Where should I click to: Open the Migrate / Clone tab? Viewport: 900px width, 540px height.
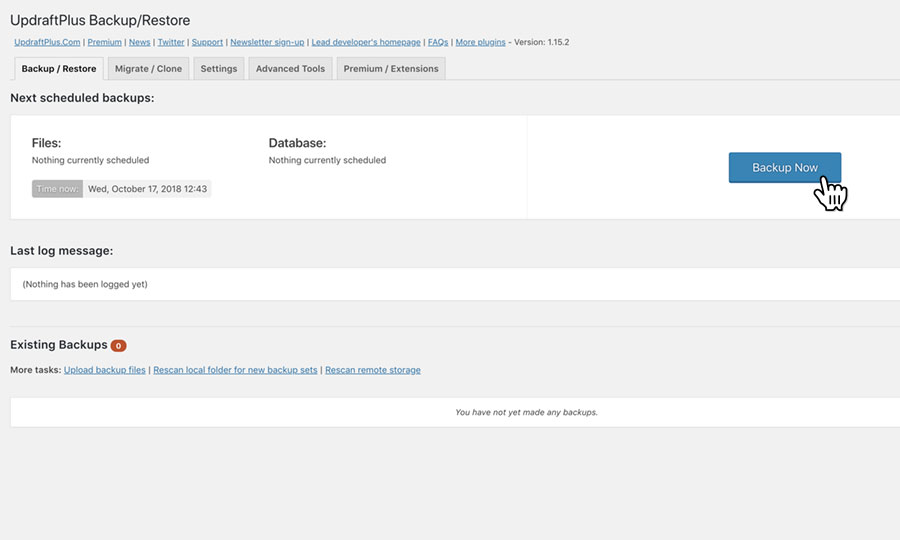[x=148, y=69]
